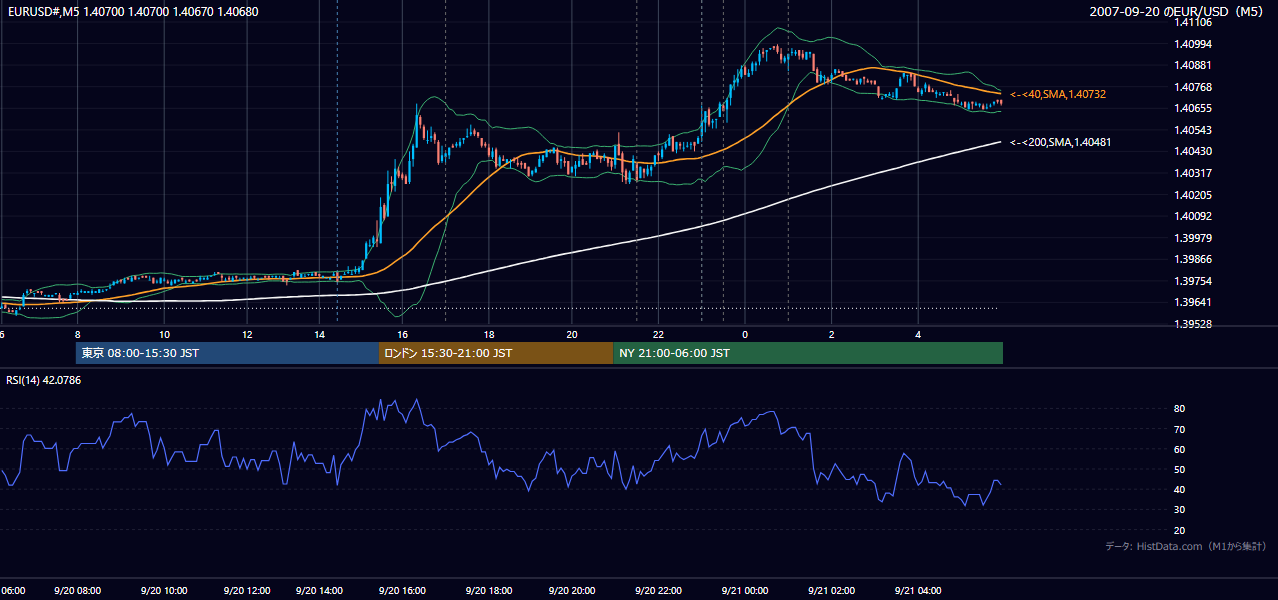Viewport: 1278px width, 600px height.
Task: Click the 9/21 04:00 time axis label
Action: click(918, 591)
